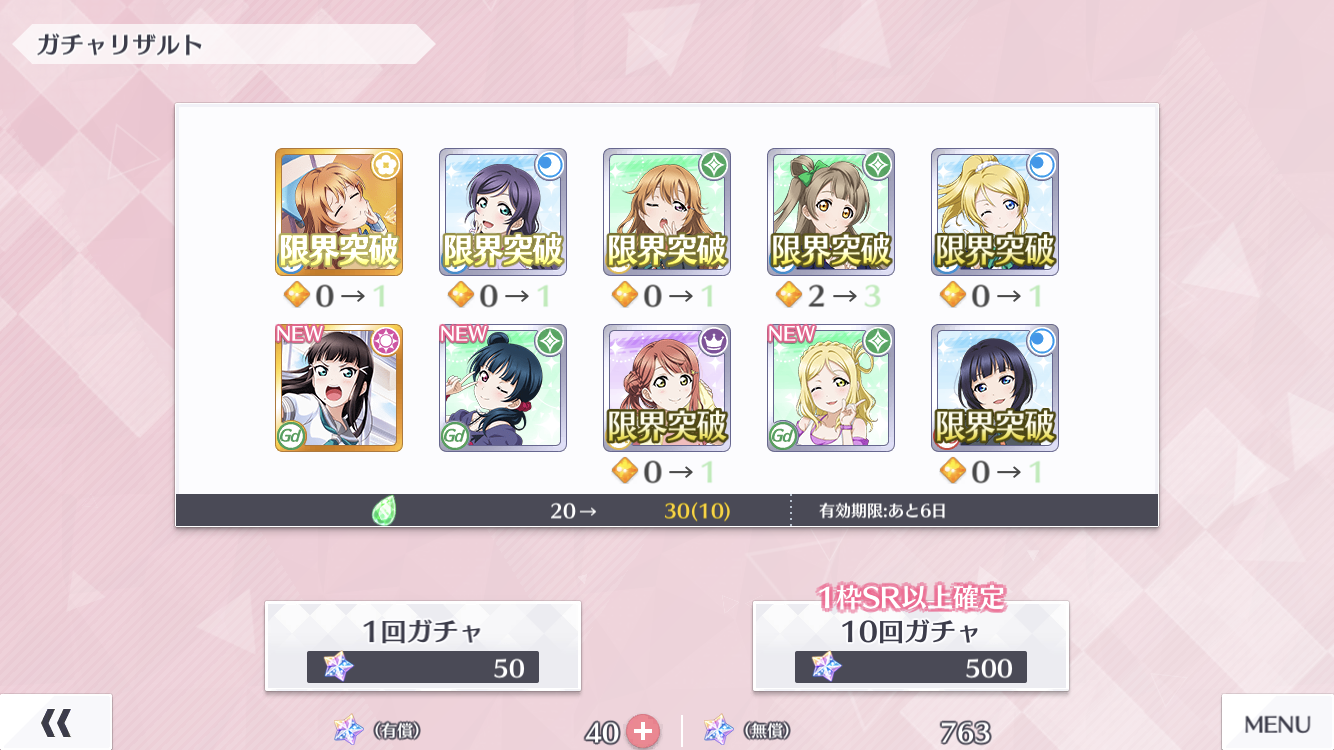Tap the purple crown attribute icon on braided-hair card
1334x750 pixels.
(713, 341)
